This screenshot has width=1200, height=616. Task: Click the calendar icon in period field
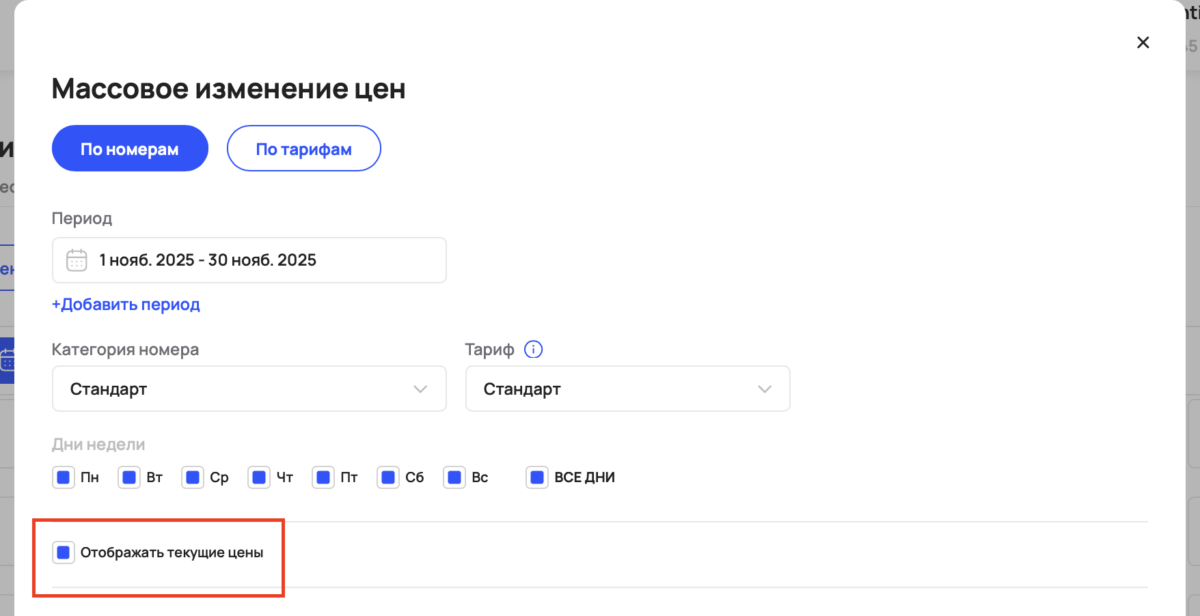(x=77, y=261)
